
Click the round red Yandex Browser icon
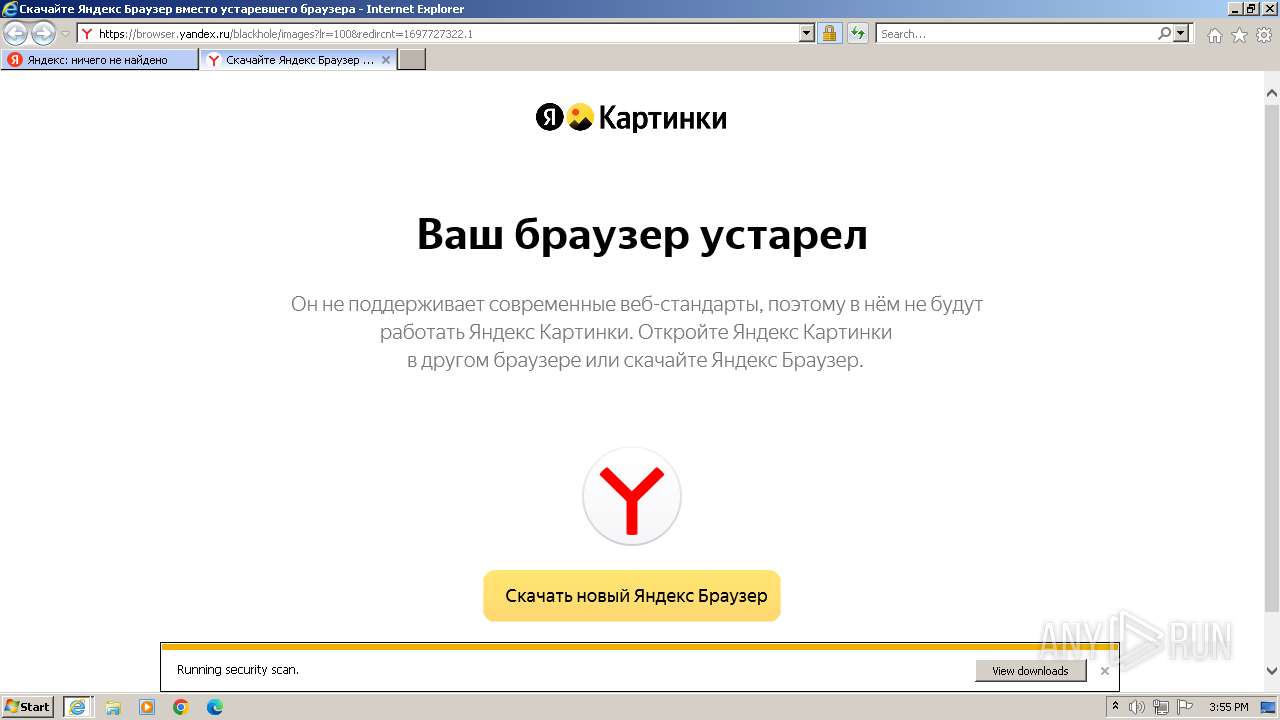point(632,496)
